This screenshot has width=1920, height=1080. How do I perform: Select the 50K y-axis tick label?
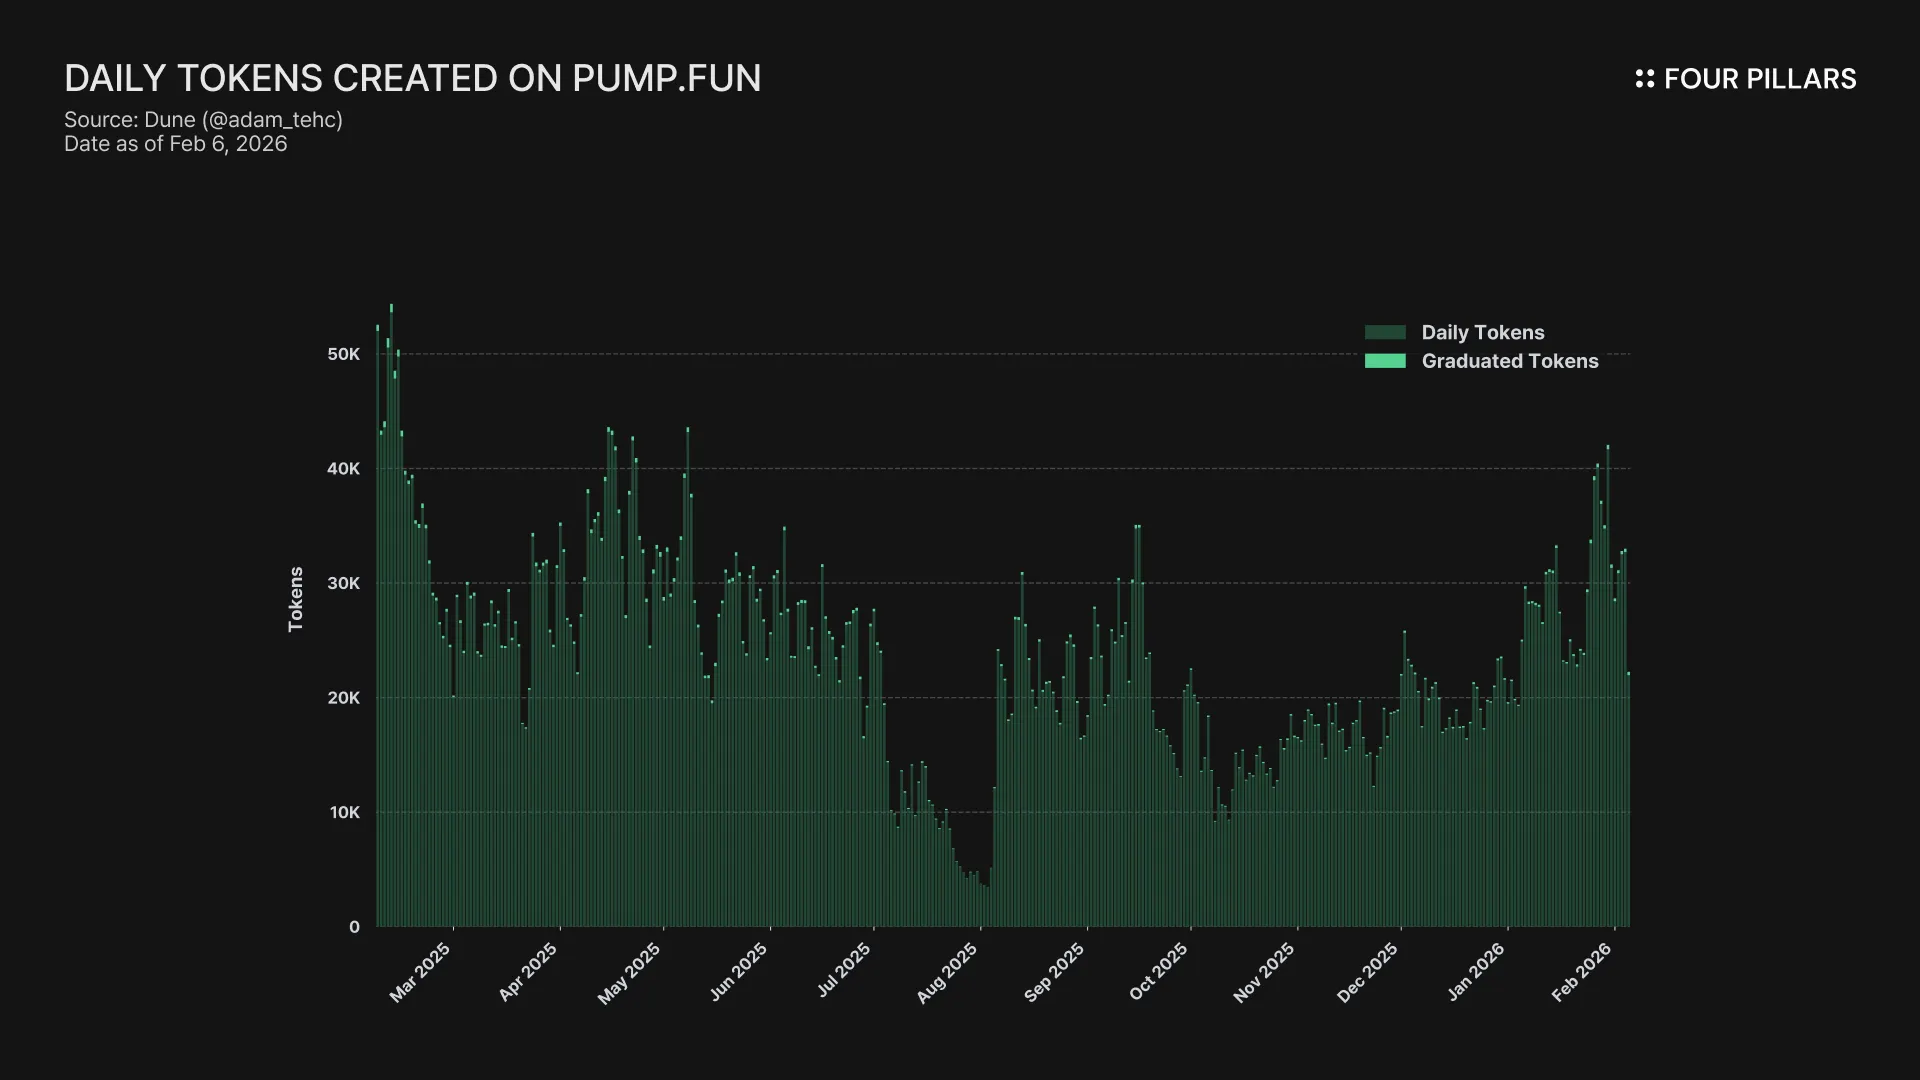tap(343, 354)
